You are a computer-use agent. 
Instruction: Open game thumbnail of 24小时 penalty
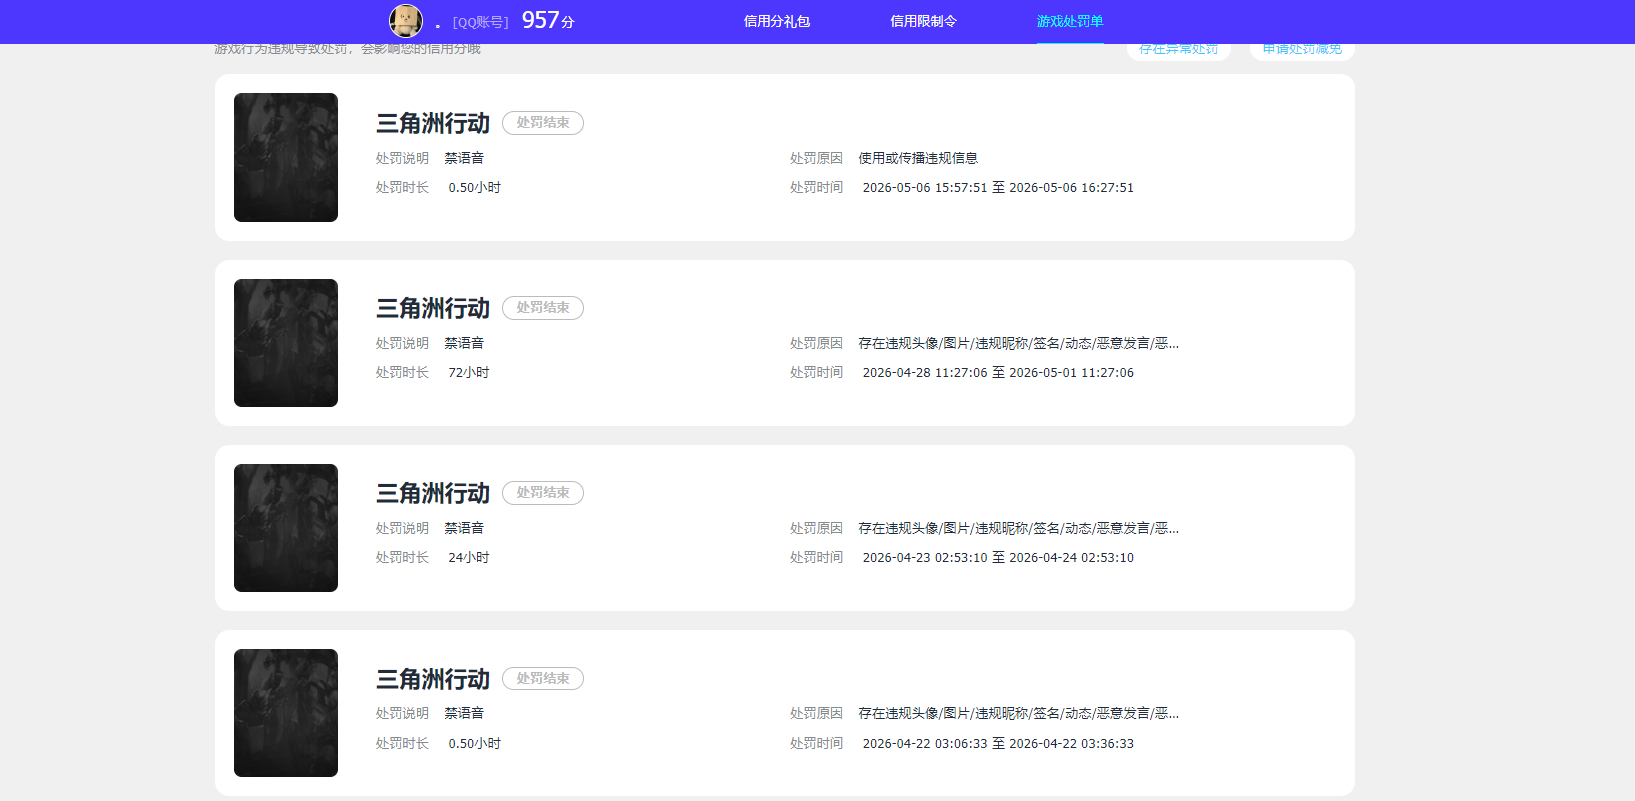(286, 528)
